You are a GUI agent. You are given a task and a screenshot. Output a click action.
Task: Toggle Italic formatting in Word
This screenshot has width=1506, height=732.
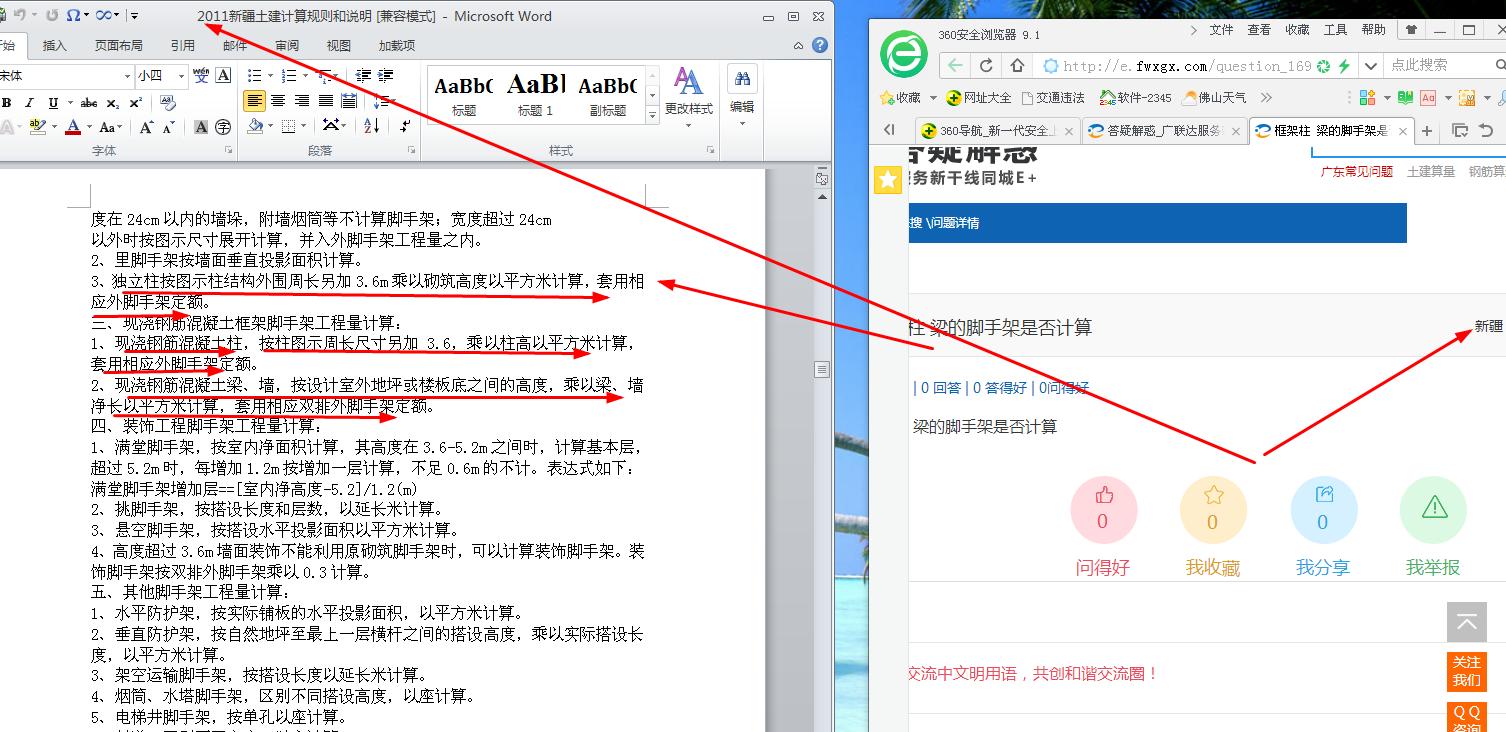point(29,102)
